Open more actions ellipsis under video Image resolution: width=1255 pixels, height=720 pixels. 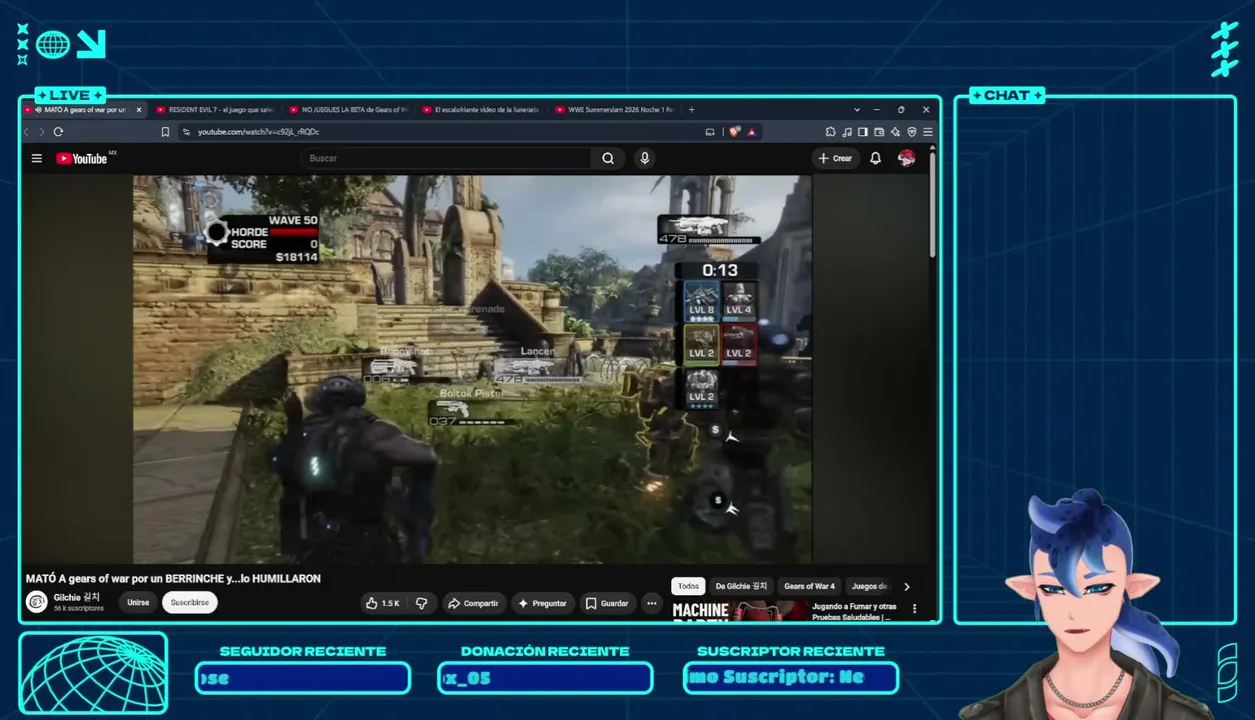point(652,603)
